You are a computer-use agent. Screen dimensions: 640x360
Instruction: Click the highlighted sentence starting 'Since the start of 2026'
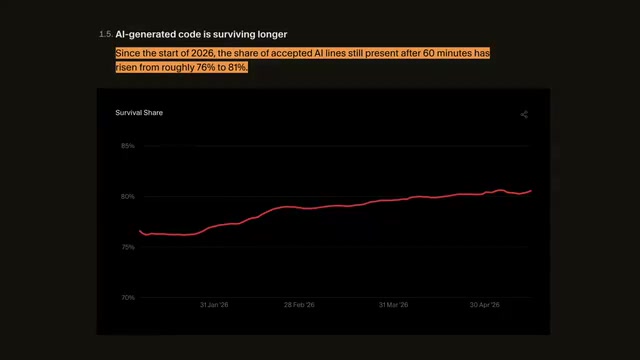tap(302, 60)
